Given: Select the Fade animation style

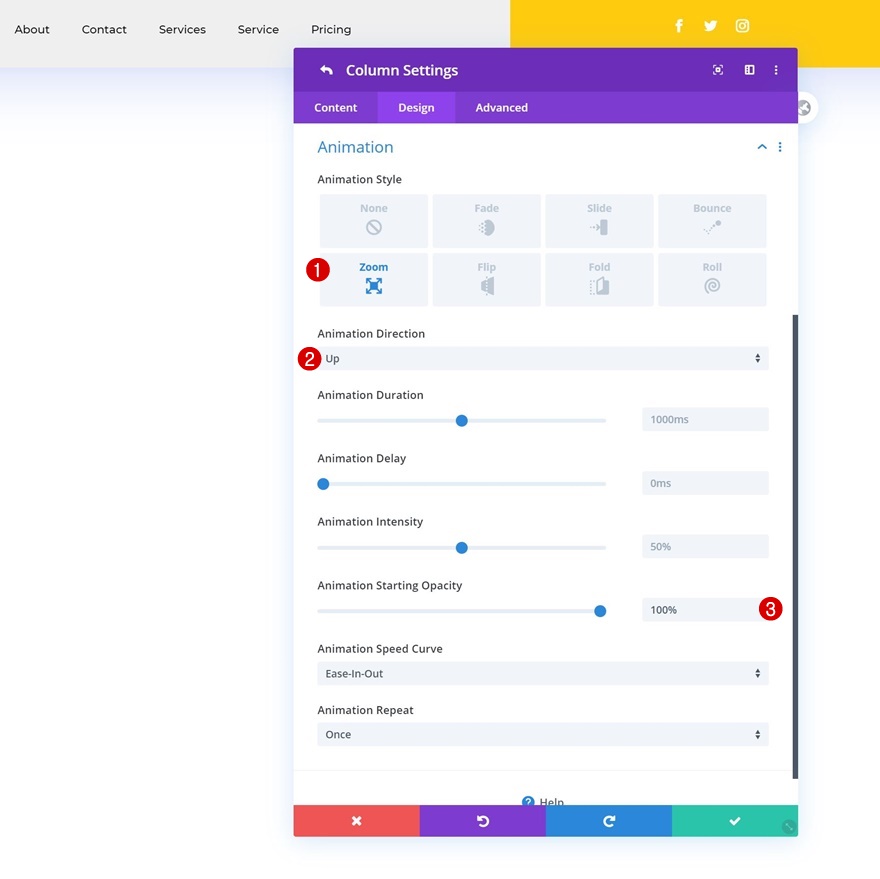Looking at the screenshot, I should 487,221.
